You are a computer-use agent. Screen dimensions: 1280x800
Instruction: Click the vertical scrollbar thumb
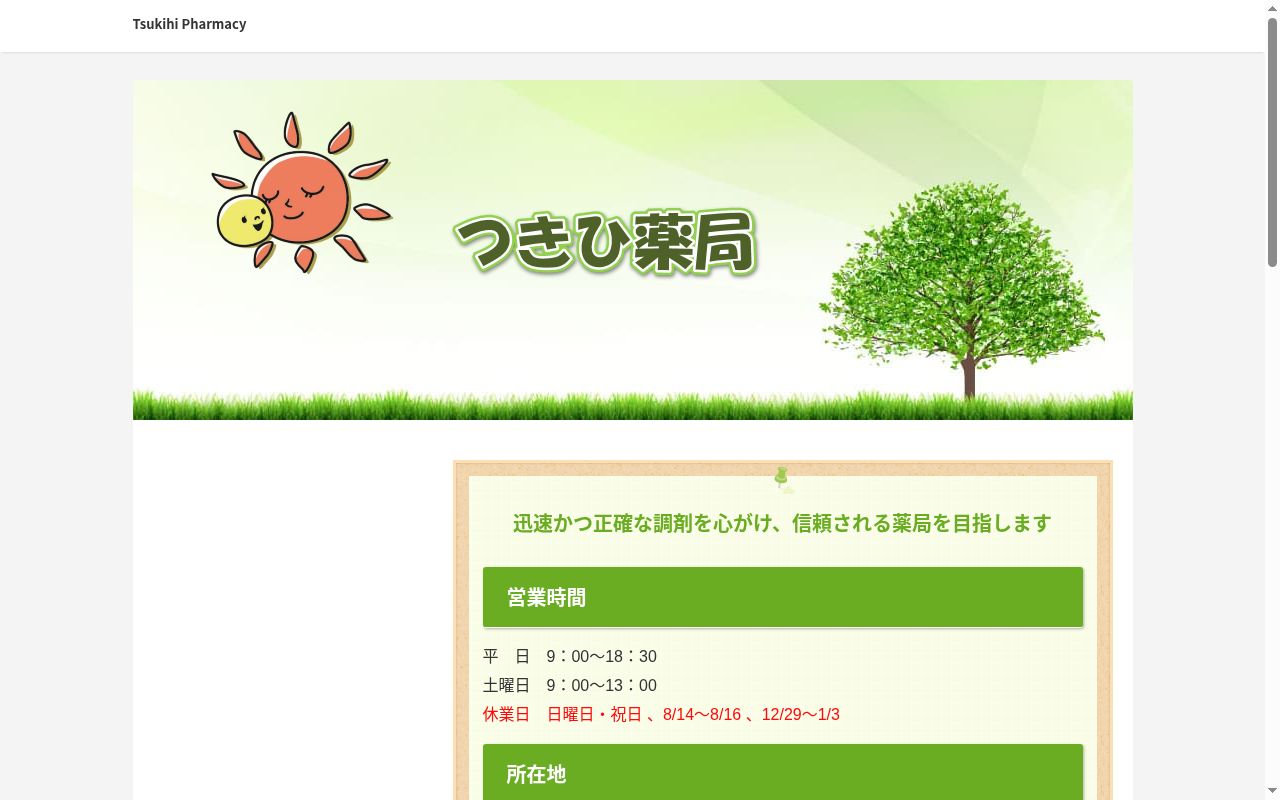[1272, 140]
